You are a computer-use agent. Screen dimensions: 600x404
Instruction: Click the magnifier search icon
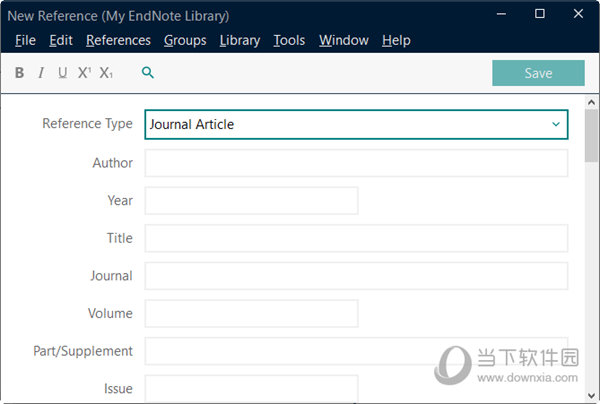click(x=148, y=72)
